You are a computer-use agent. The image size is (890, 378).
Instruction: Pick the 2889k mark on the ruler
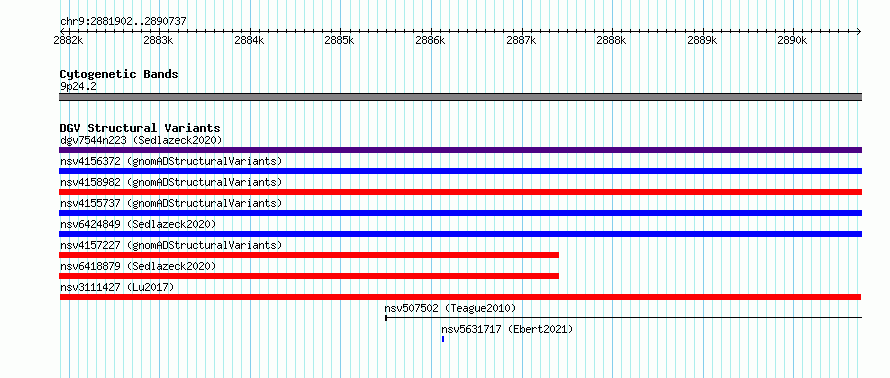tap(703, 41)
